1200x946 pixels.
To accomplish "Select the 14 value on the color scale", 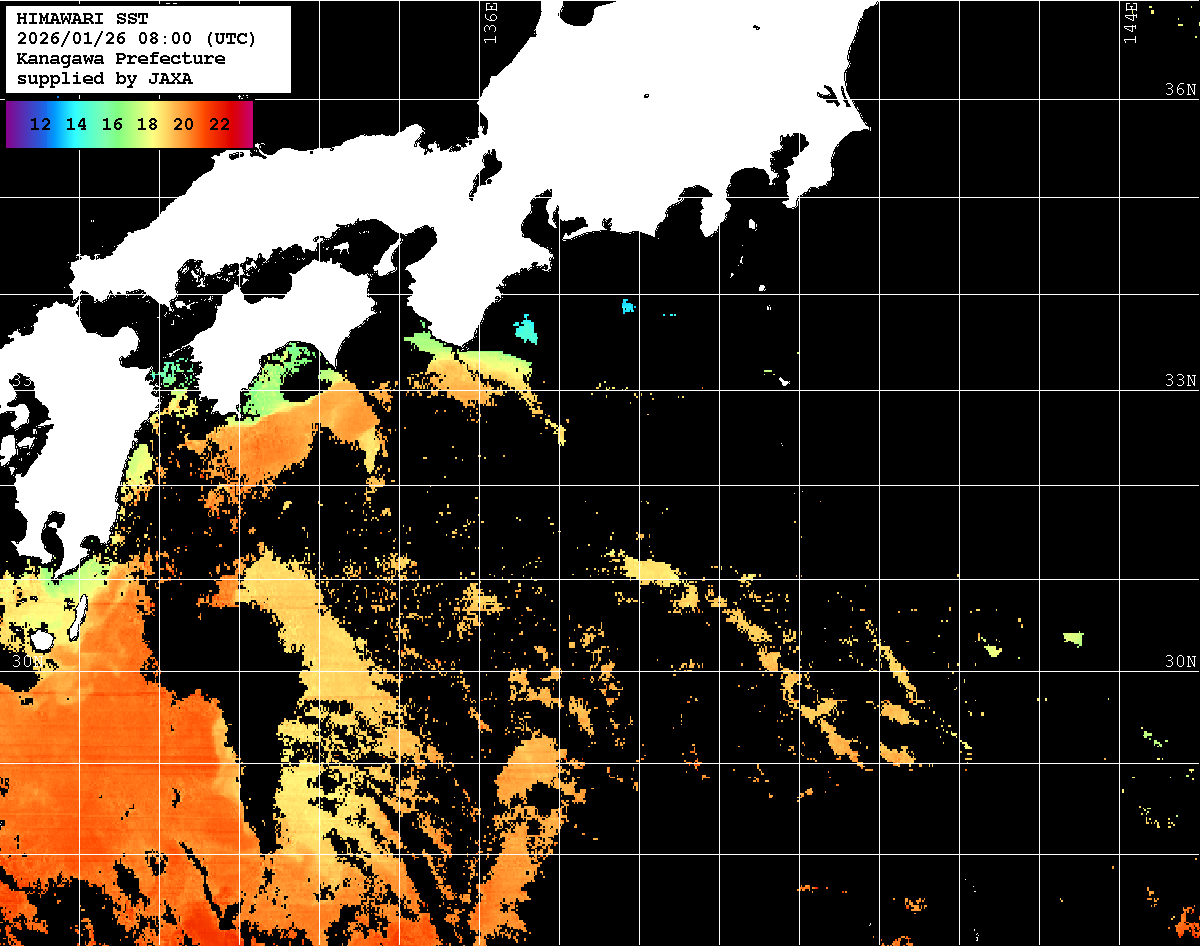I will click(x=76, y=125).
